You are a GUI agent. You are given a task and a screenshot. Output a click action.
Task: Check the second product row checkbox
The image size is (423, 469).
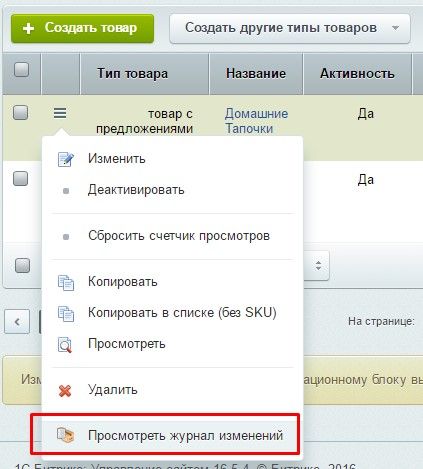tap(20, 178)
